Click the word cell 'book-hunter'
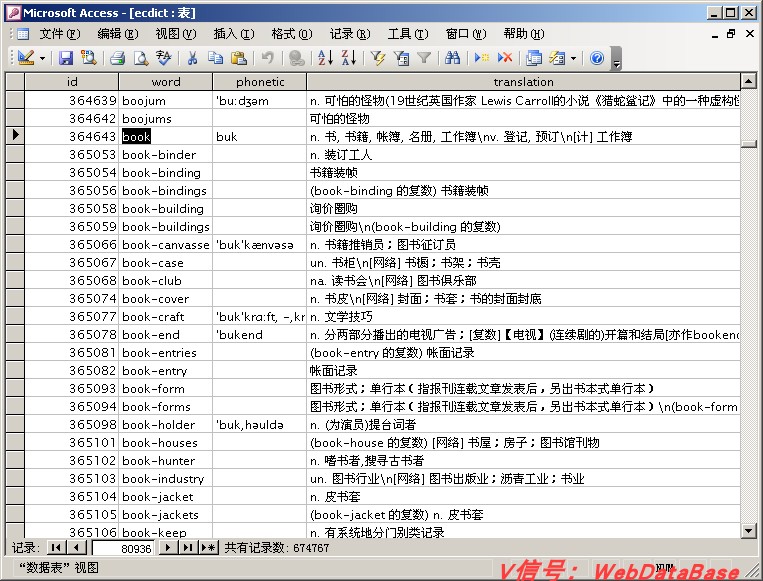 pos(165,460)
